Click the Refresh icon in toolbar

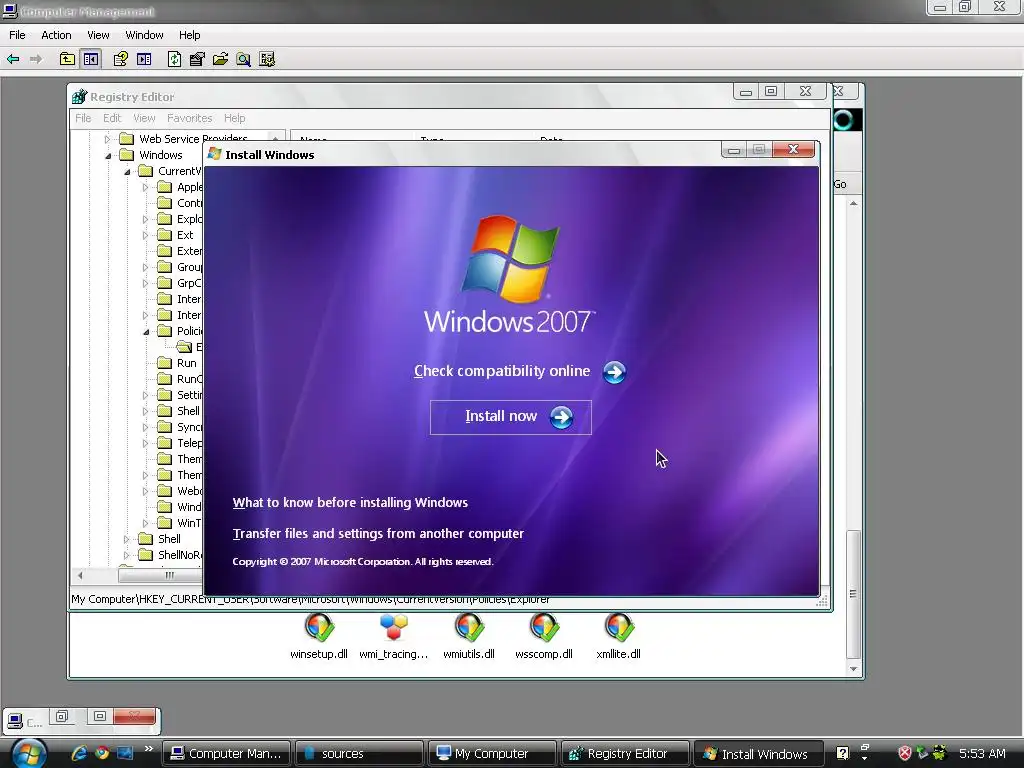(x=174, y=59)
